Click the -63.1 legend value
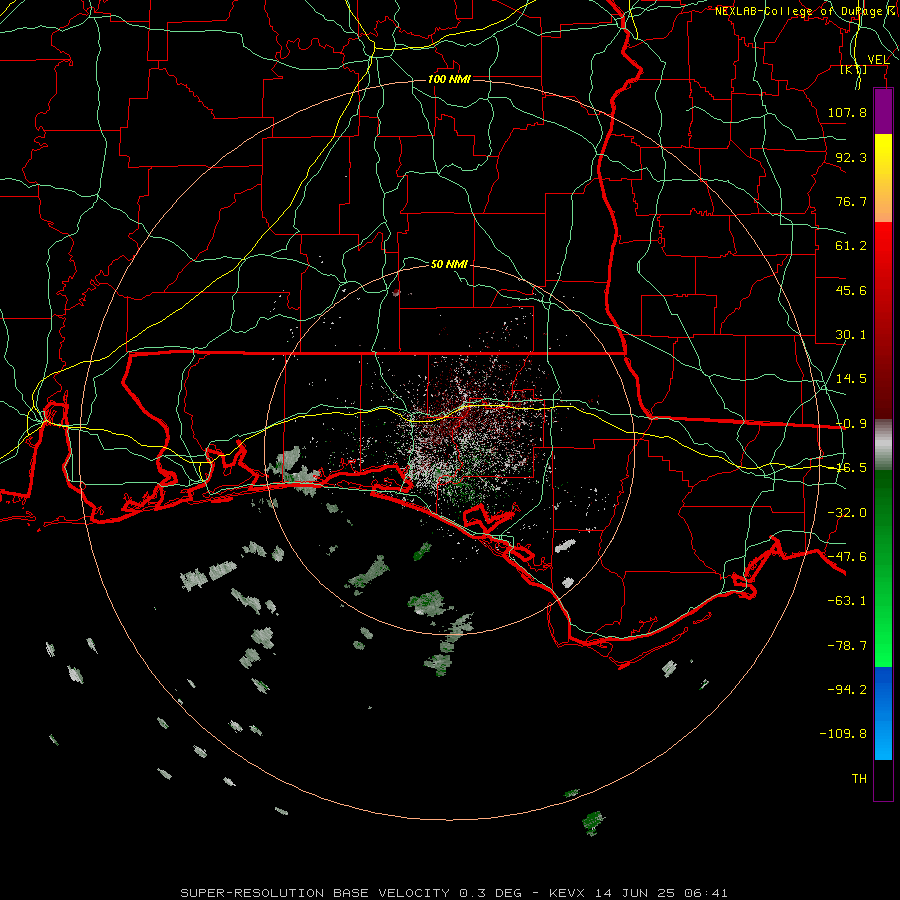The image size is (900, 900). [847, 601]
